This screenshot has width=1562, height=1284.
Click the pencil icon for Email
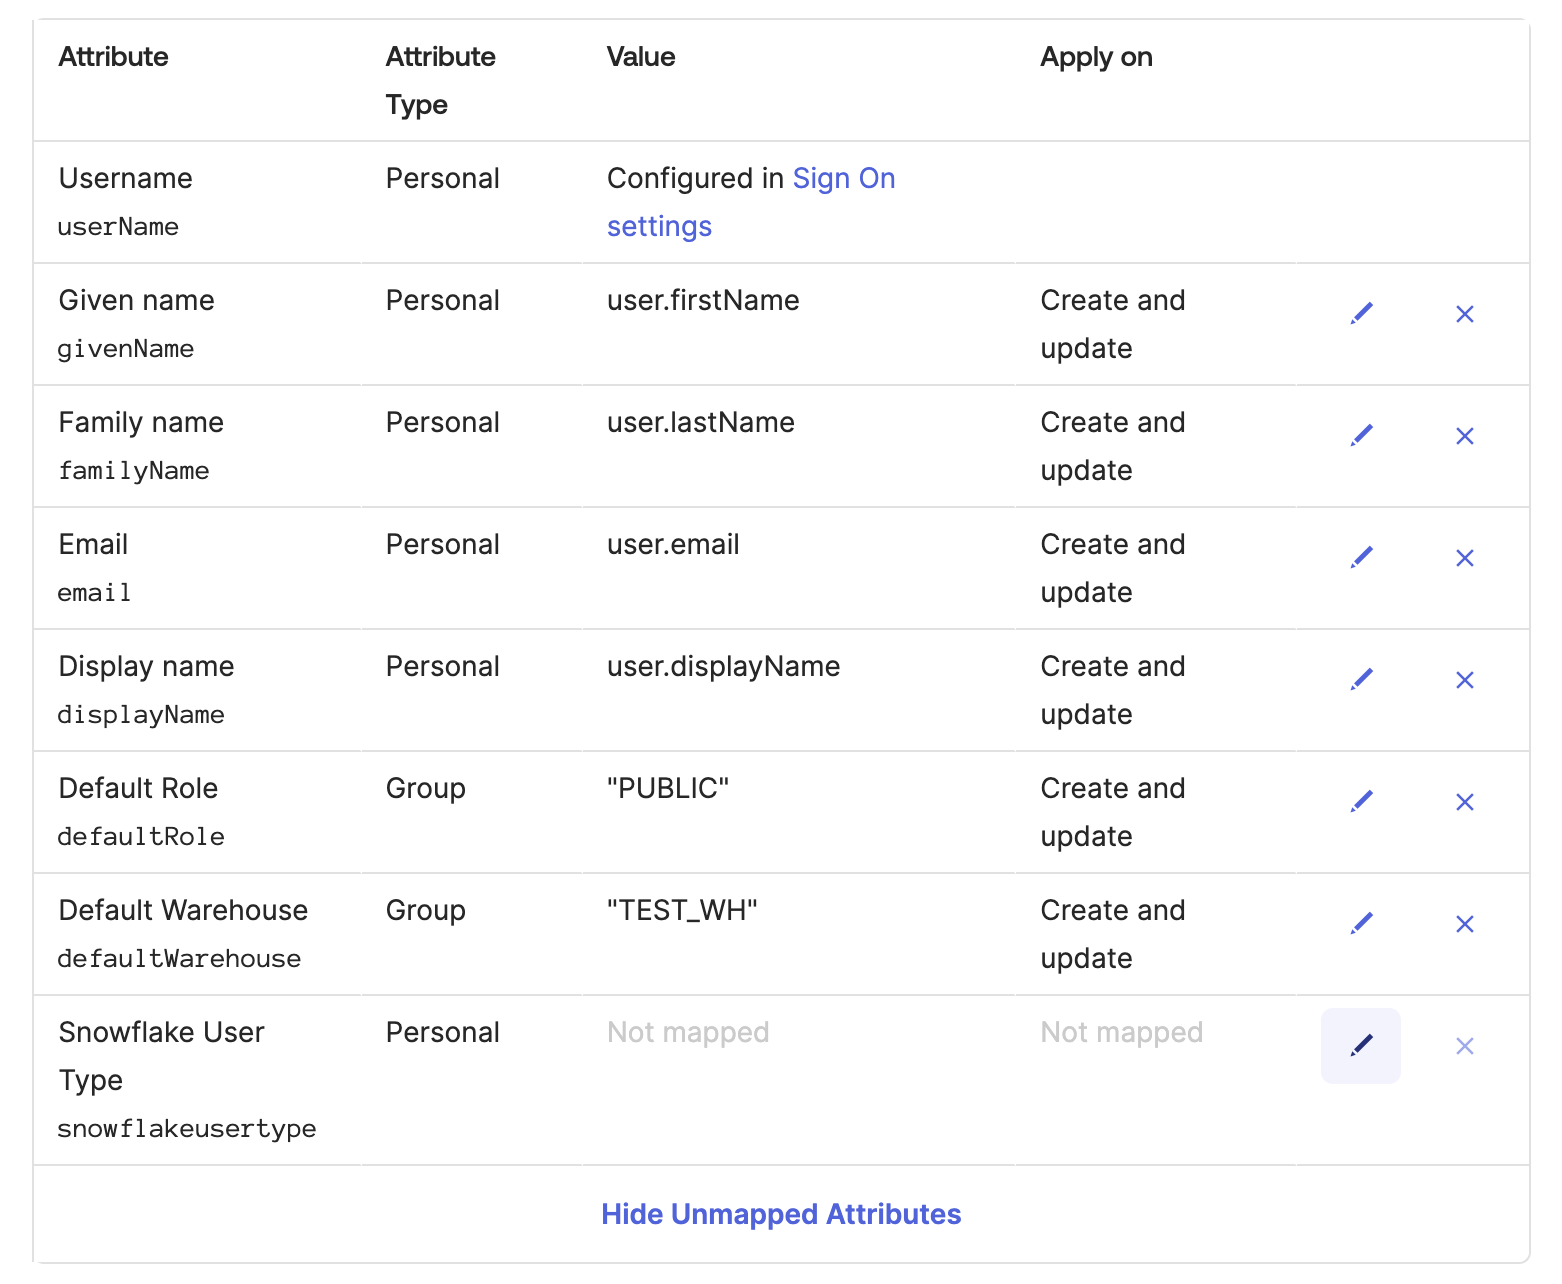pyautogui.click(x=1361, y=558)
